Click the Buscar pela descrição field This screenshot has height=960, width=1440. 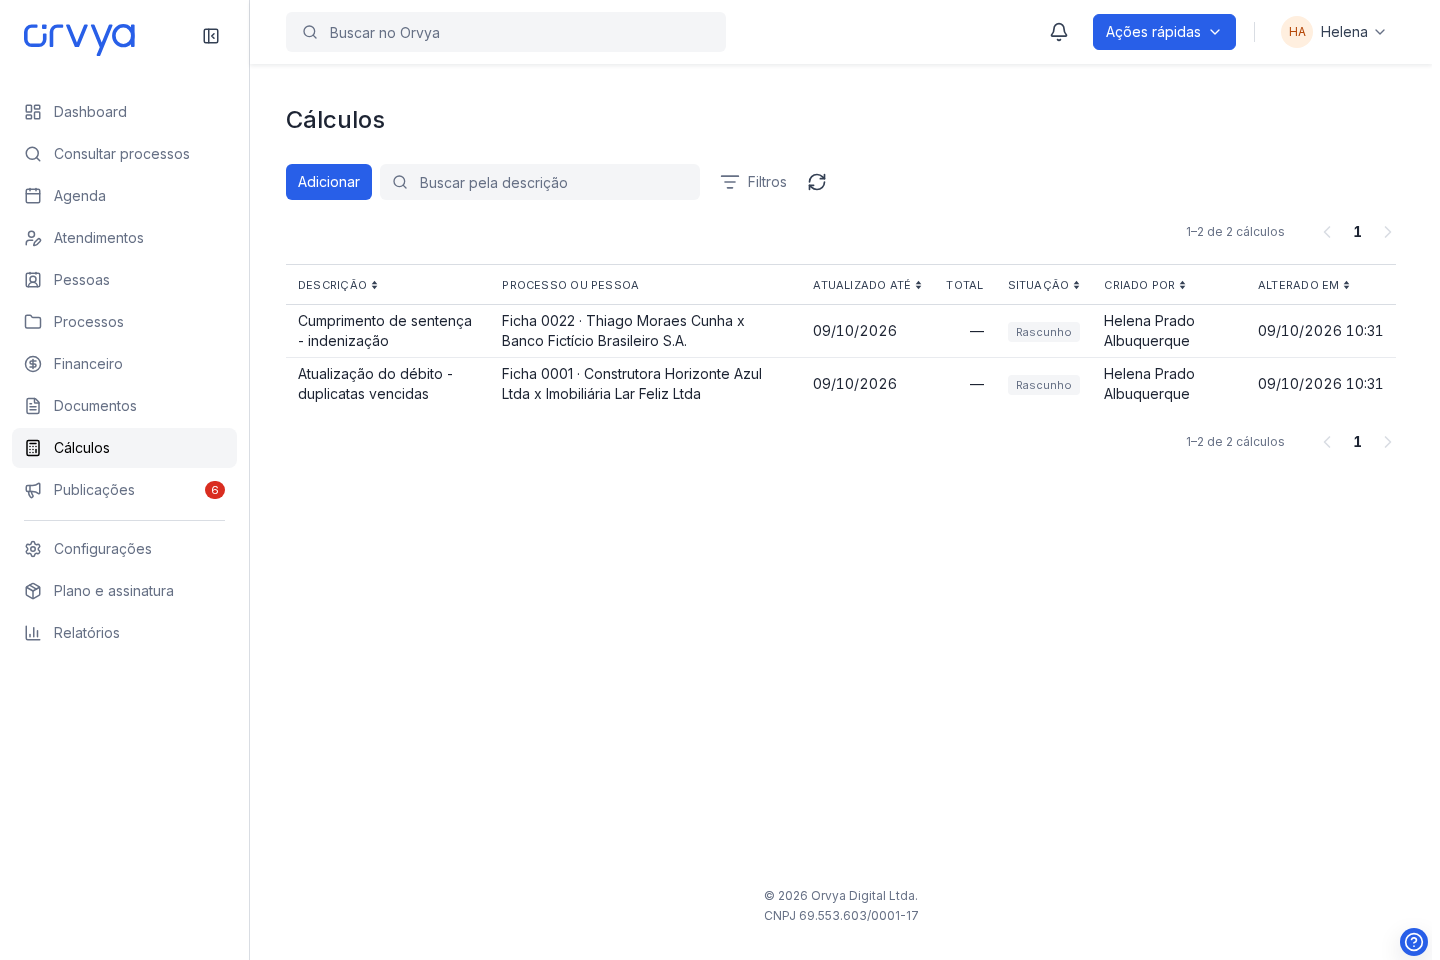point(540,182)
